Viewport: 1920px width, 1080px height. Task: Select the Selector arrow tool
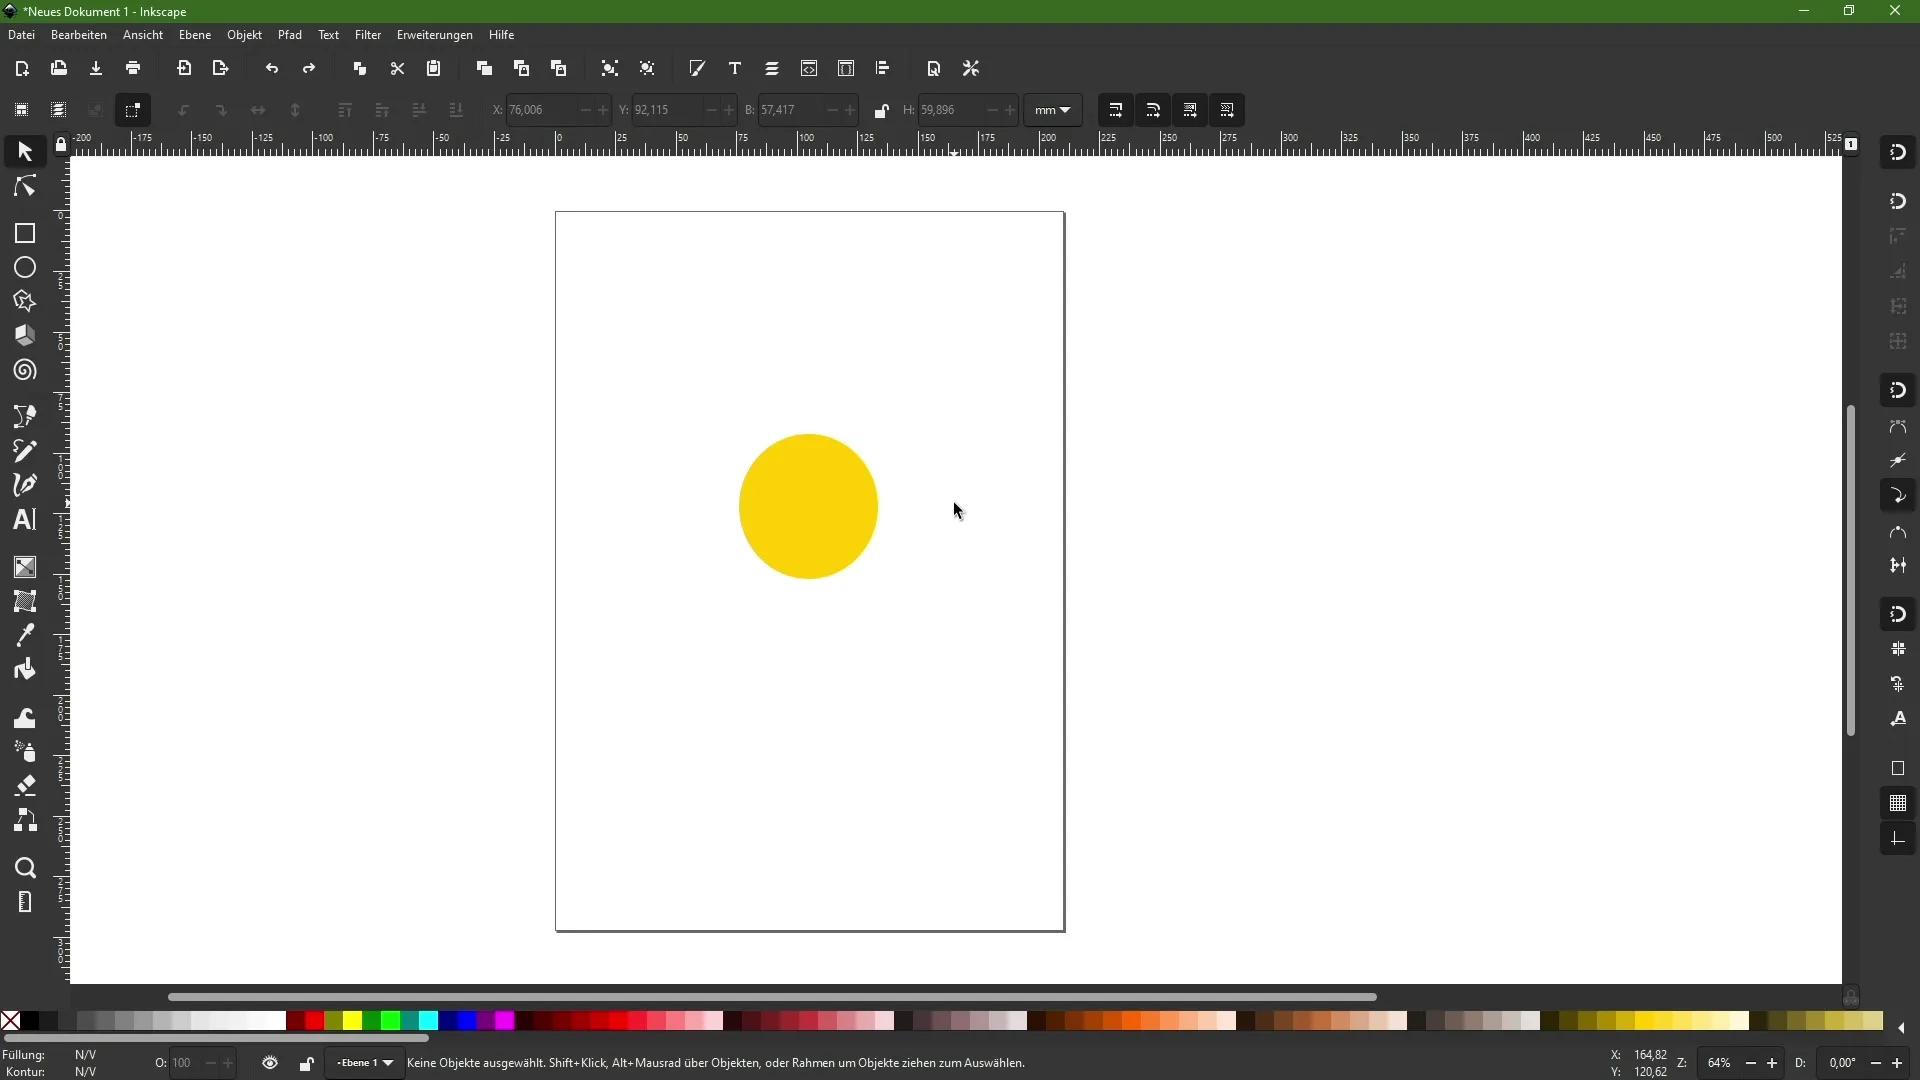25,152
